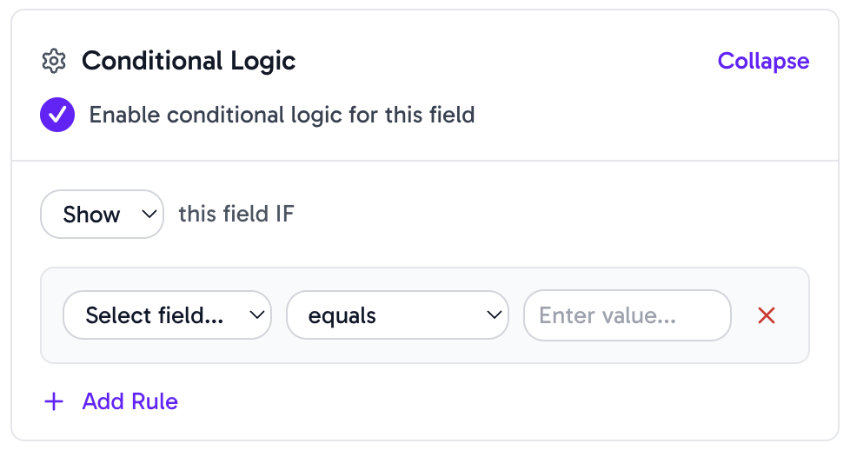Click the "Enable conditional logic for this field" label
The image size is (850, 450).
click(281, 115)
